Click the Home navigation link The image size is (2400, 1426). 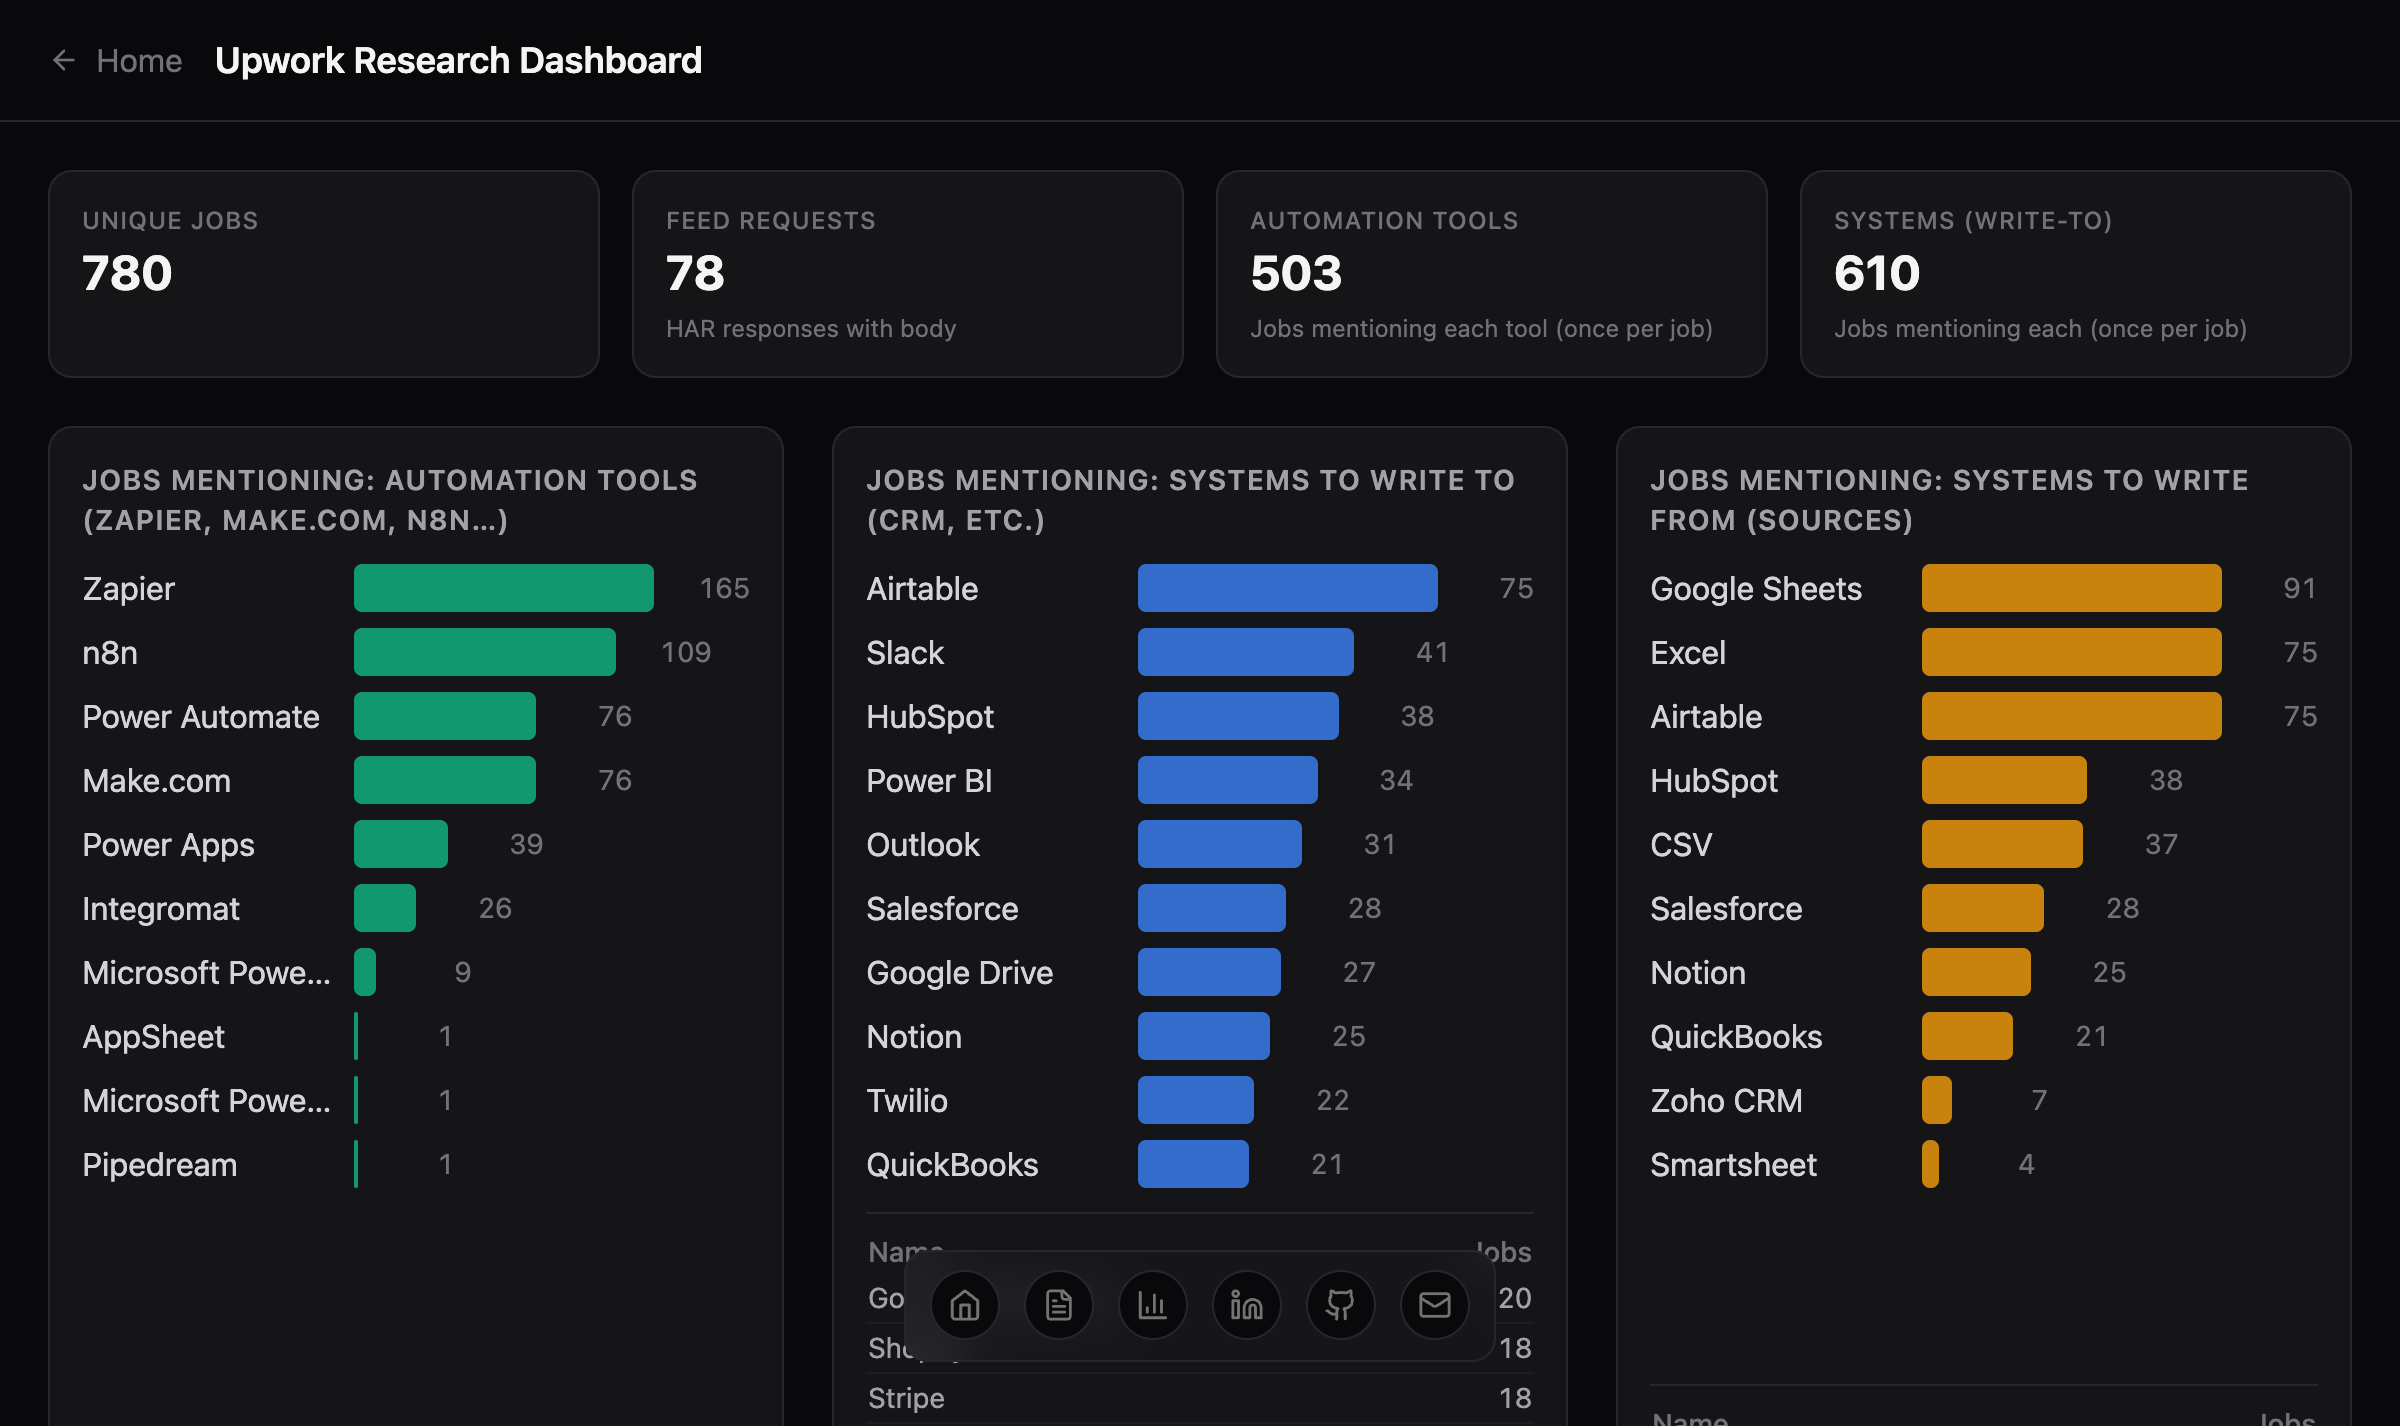(140, 60)
